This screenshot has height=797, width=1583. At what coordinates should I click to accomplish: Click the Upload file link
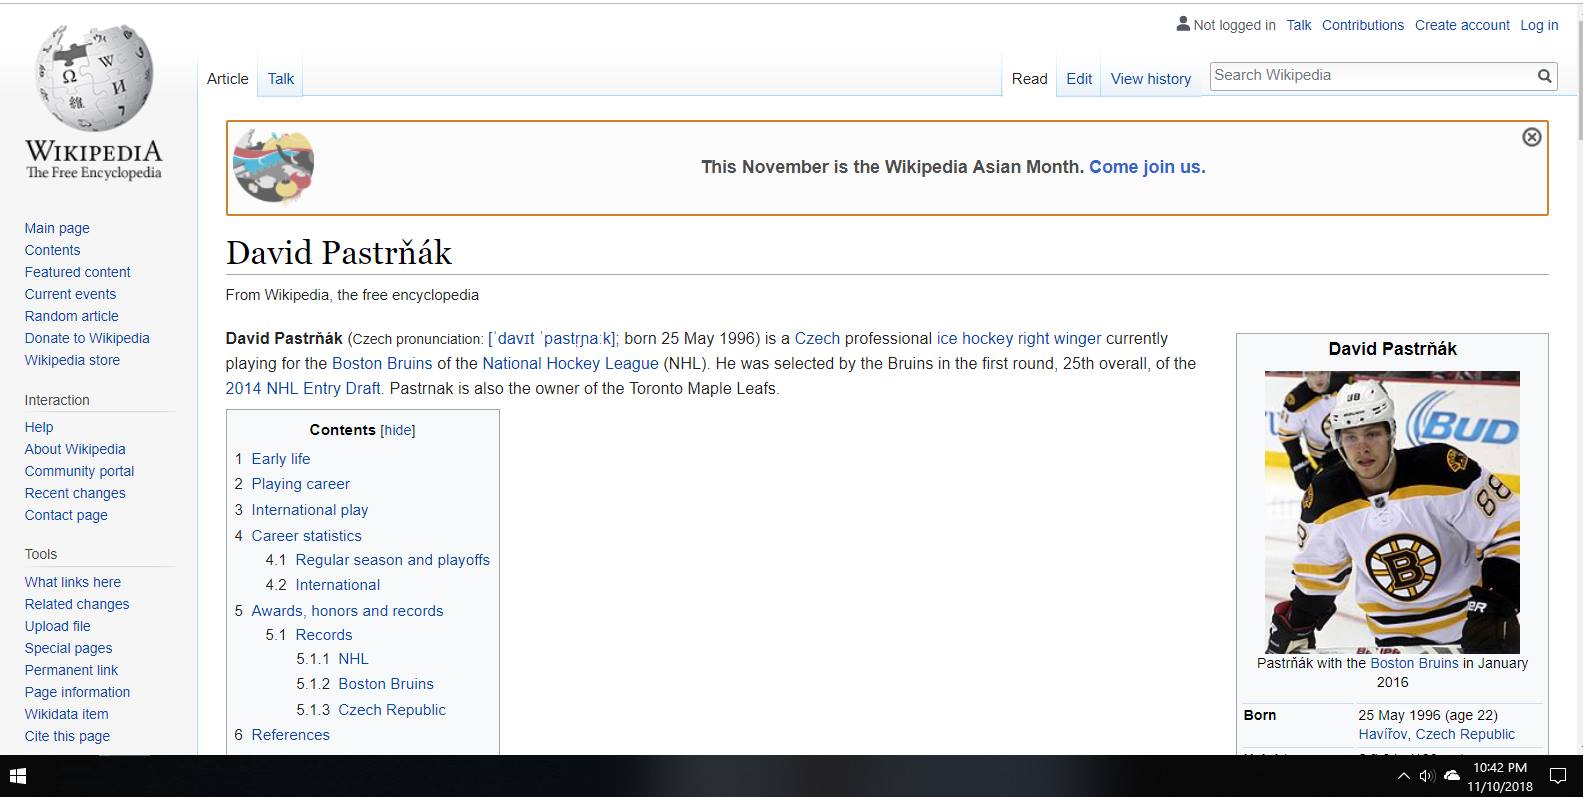tap(57, 626)
